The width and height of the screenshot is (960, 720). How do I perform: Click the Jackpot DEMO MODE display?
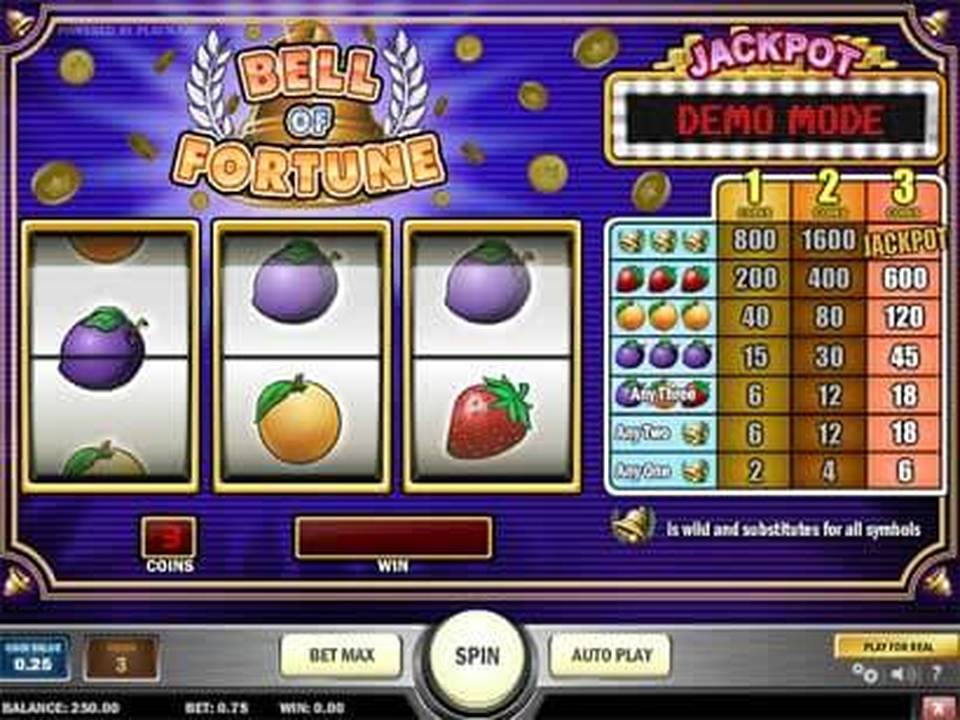click(774, 119)
